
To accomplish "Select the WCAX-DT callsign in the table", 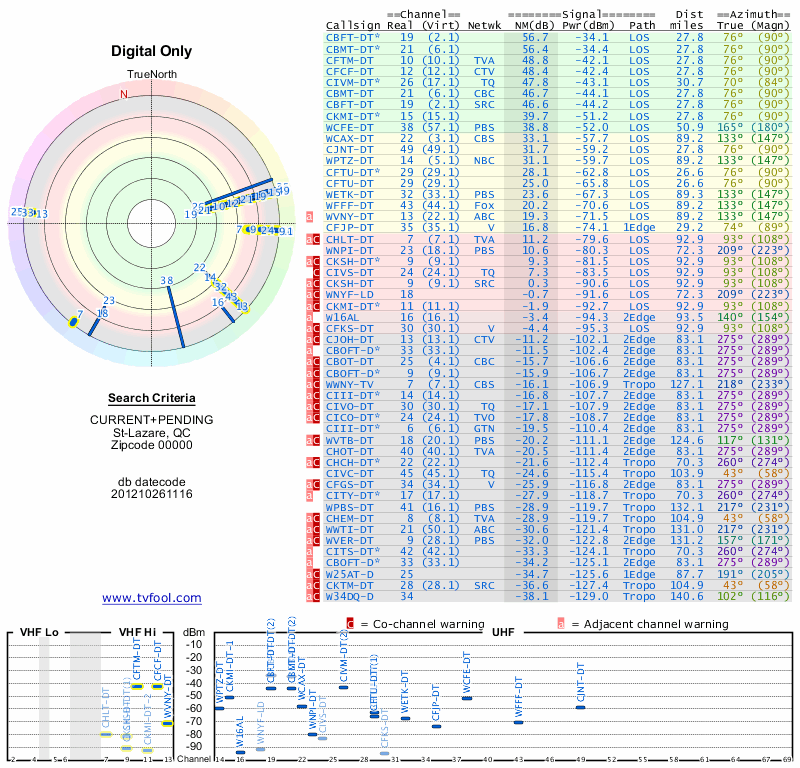I will point(350,138).
